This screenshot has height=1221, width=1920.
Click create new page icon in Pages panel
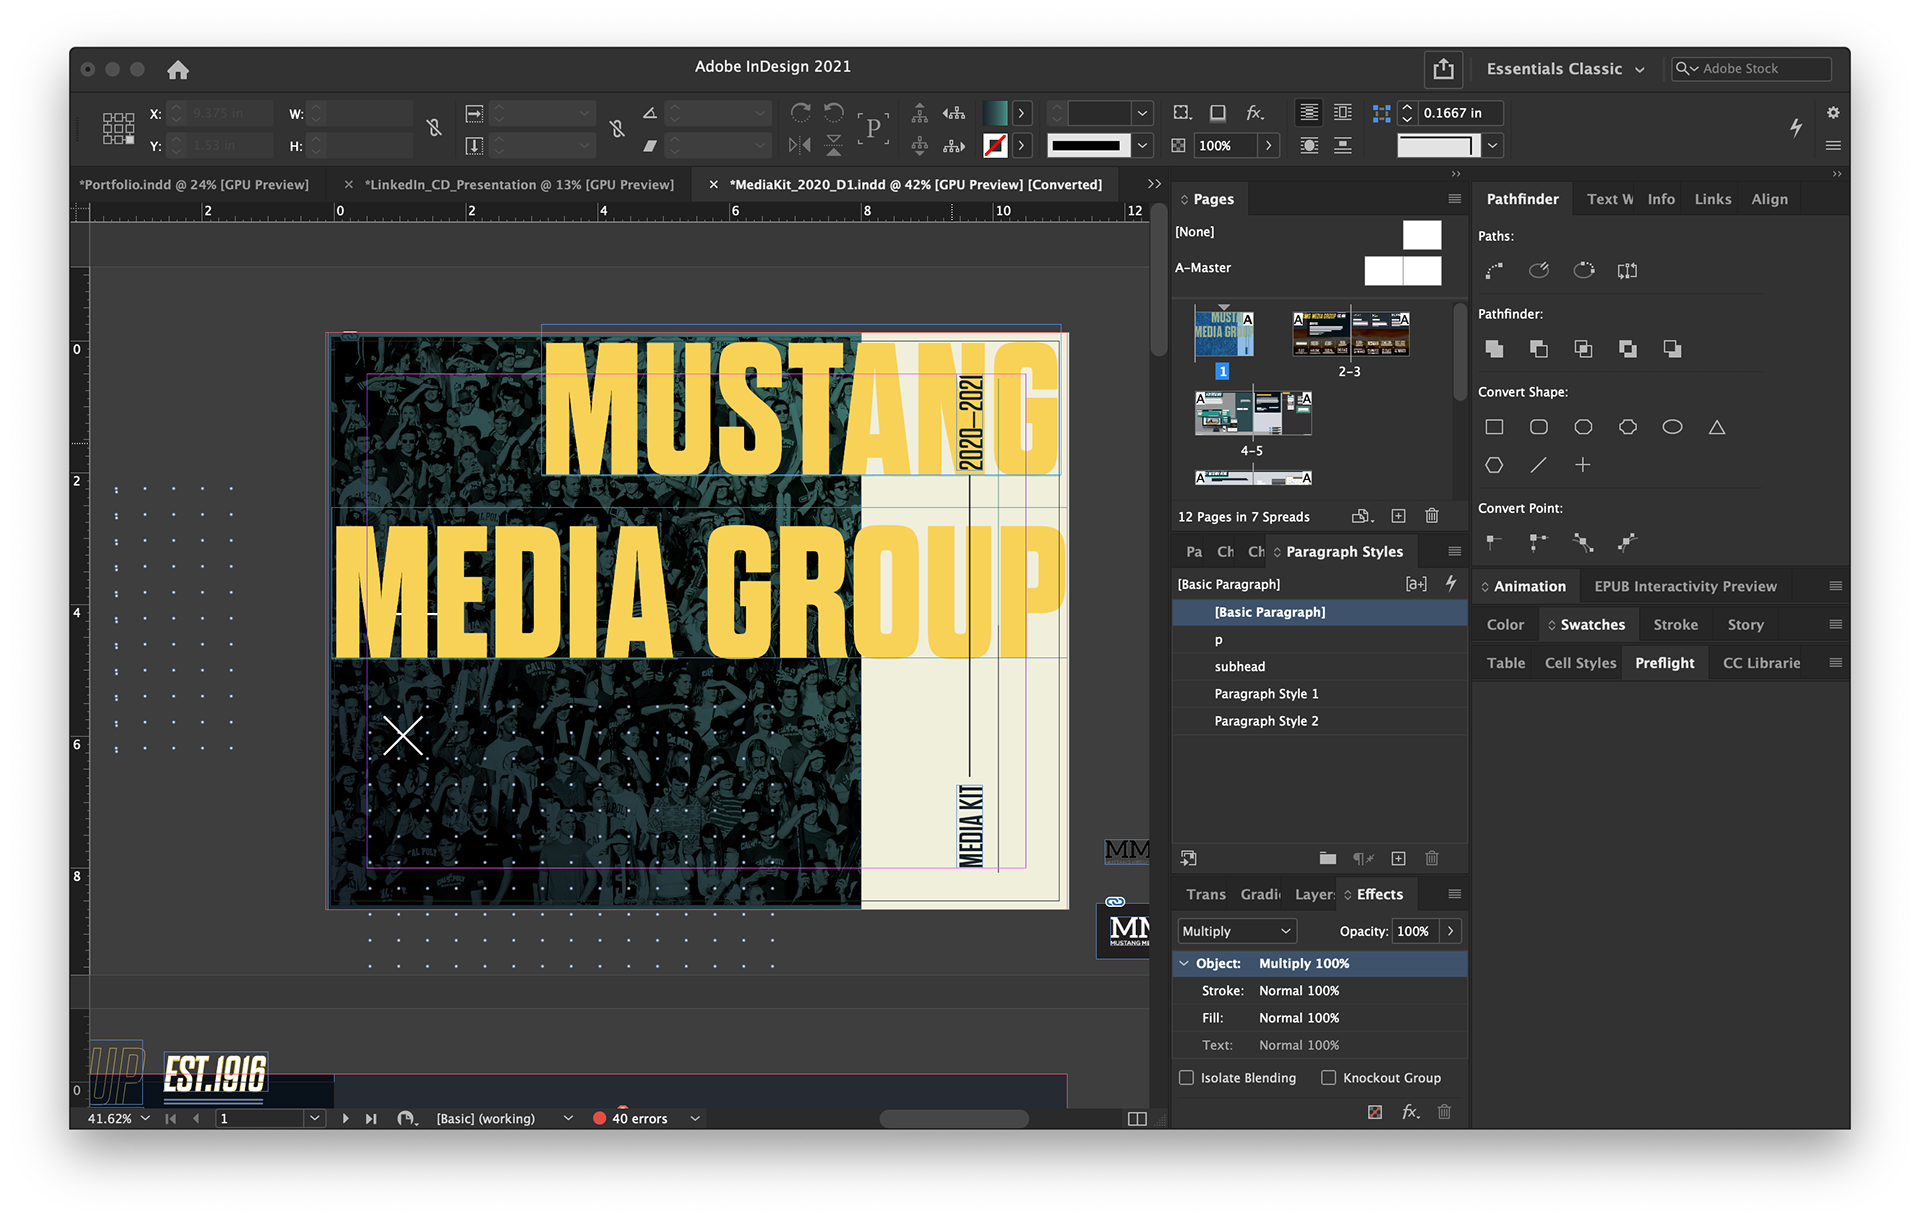click(1398, 516)
